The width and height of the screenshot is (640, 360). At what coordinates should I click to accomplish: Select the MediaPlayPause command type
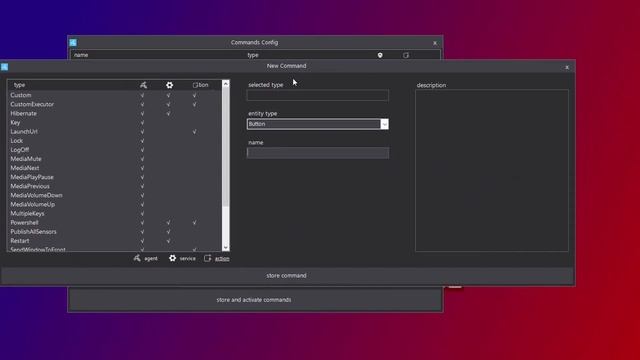[115, 177]
